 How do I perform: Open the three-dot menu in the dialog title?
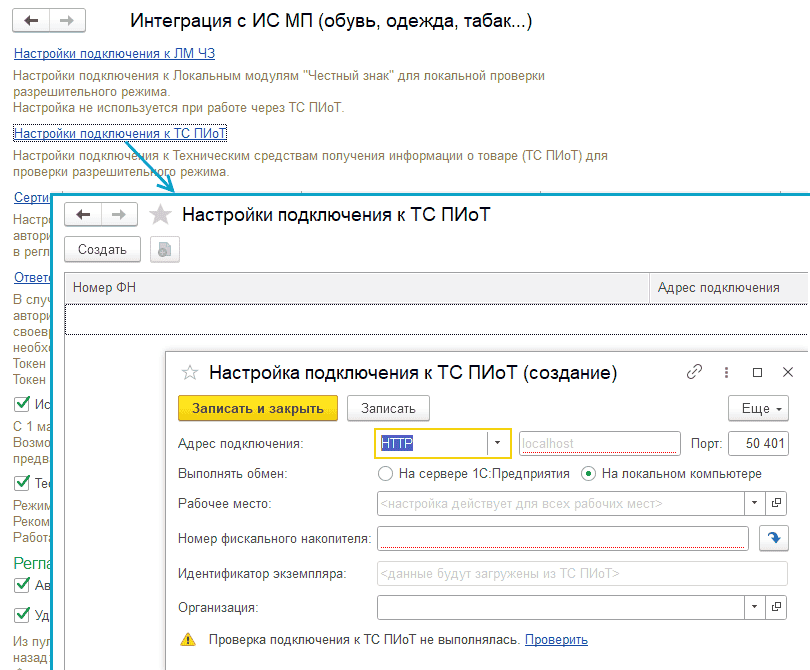pyautogui.click(x=726, y=372)
